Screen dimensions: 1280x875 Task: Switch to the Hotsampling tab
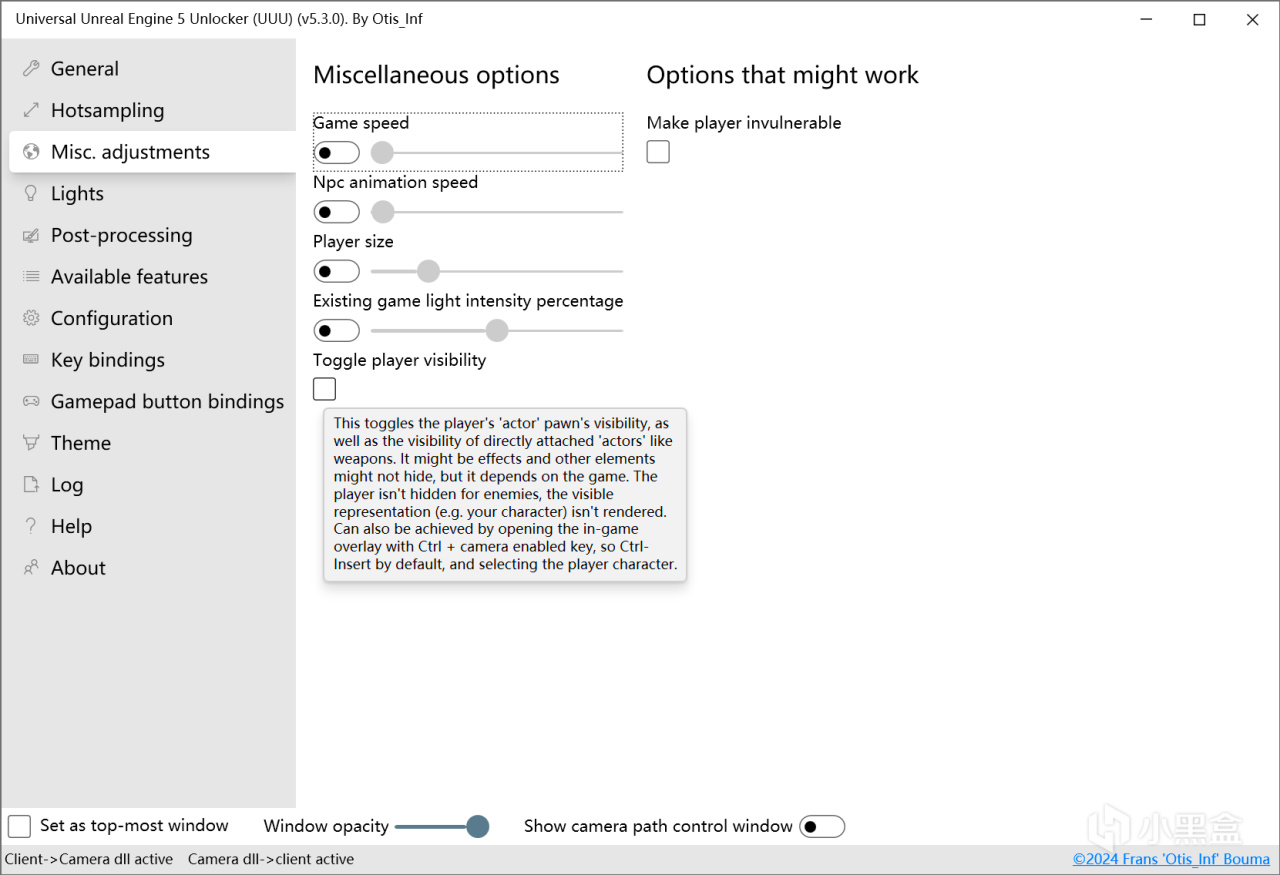tap(152, 110)
